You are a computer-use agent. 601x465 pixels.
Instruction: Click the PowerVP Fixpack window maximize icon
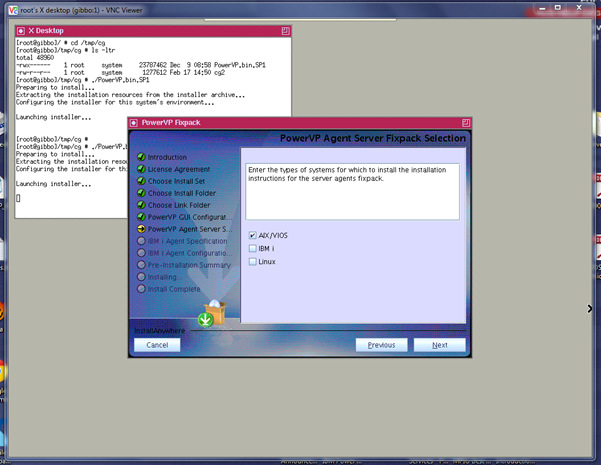[x=466, y=123]
